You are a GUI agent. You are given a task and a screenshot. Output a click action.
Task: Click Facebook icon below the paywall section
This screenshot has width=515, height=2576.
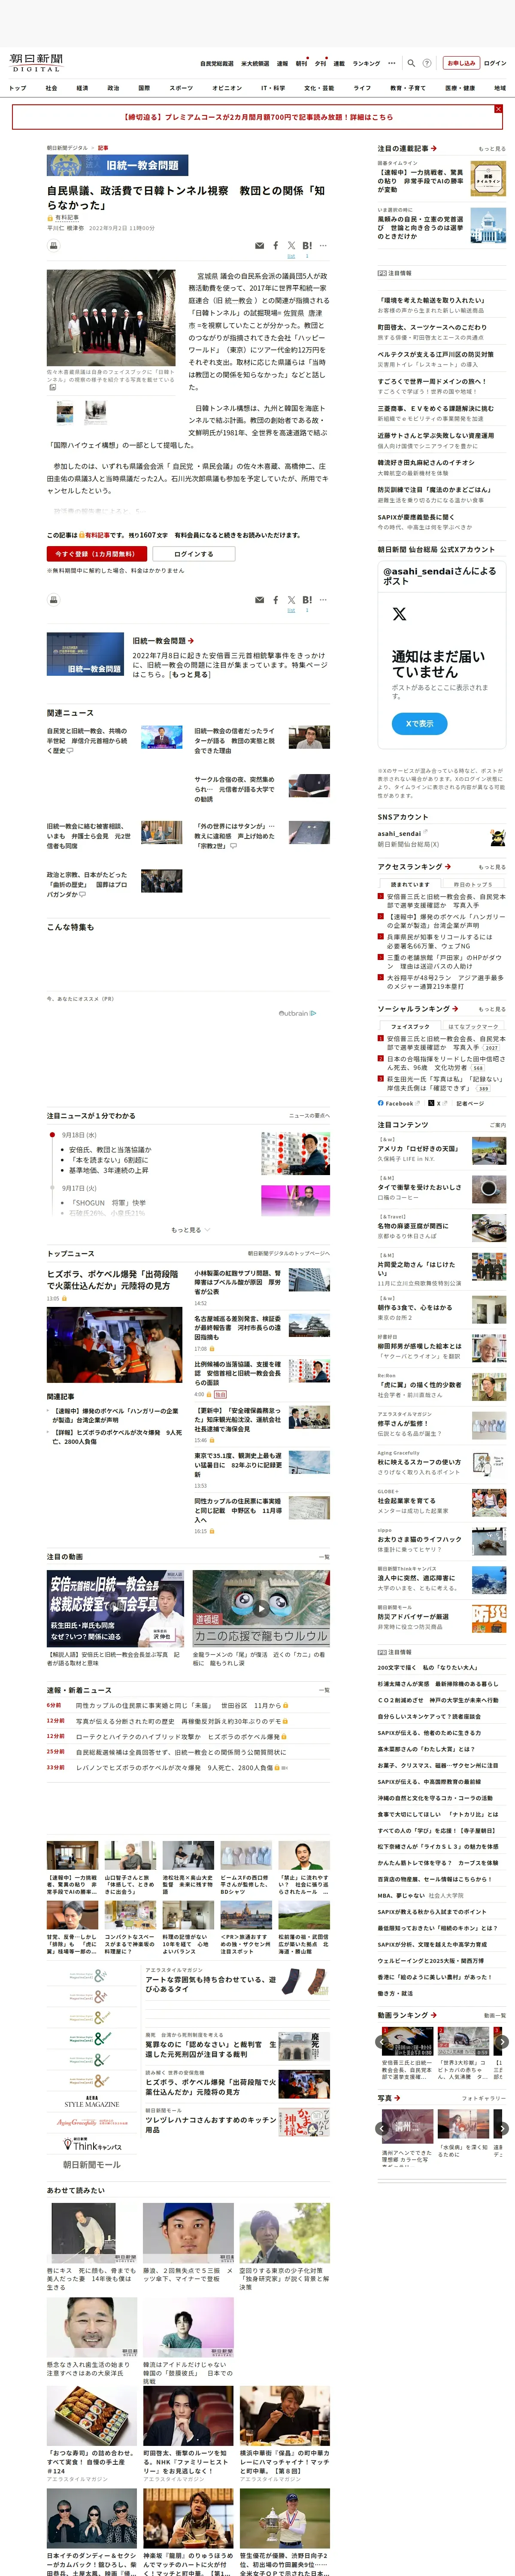[x=276, y=600]
